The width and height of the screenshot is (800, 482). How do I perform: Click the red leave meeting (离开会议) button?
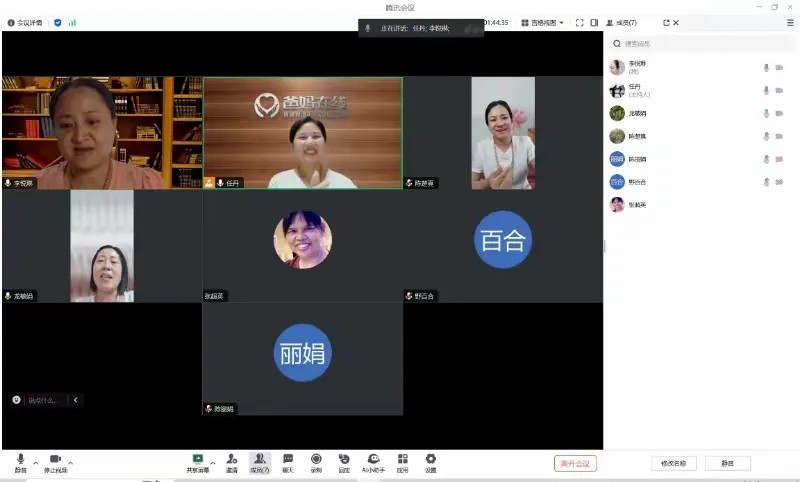pyautogui.click(x=575, y=463)
